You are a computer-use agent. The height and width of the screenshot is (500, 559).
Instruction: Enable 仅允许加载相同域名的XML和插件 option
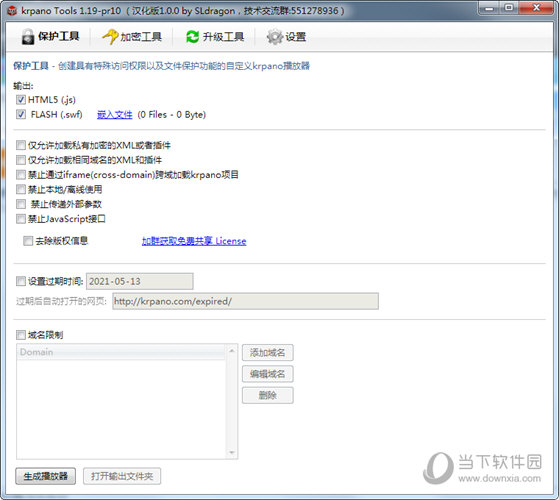click(21, 160)
